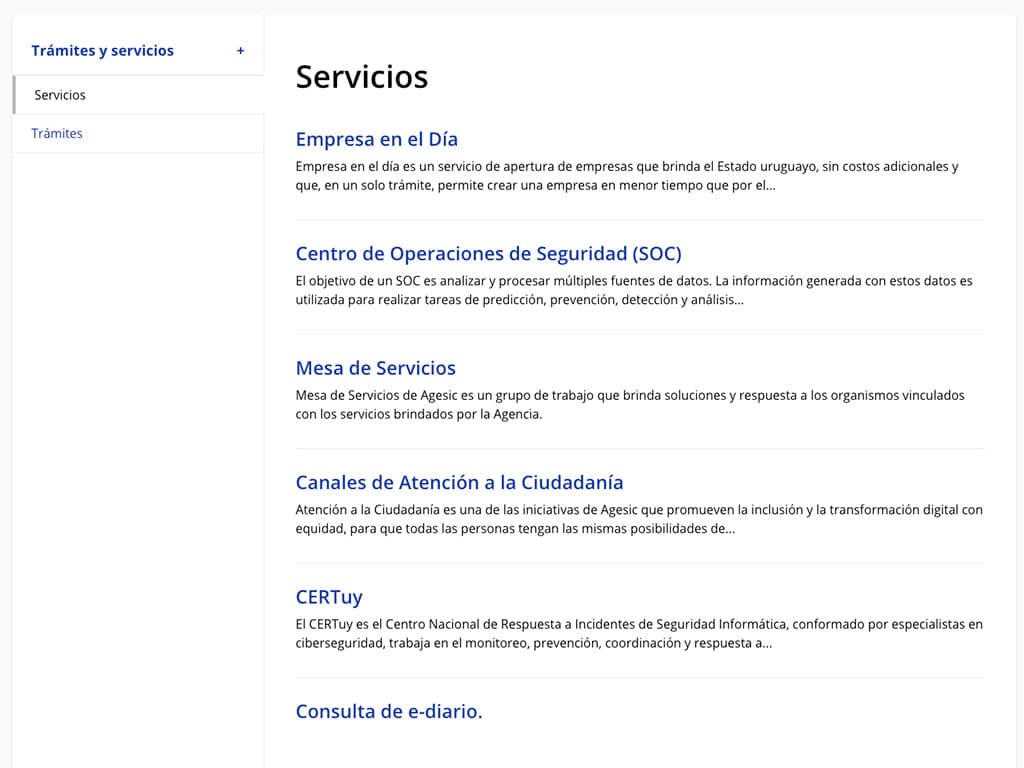The height and width of the screenshot is (768, 1024).
Task: Click the SOC description starting 'El objetivo de un SOC'
Action: (634, 291)
